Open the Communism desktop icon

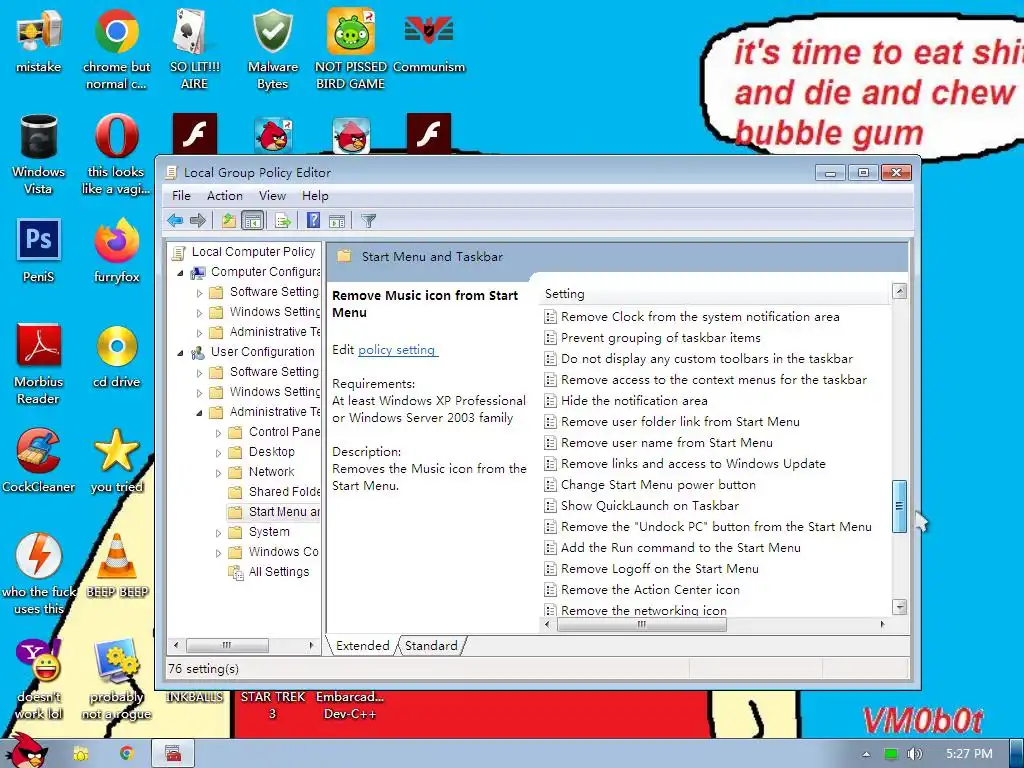point(429,40)
